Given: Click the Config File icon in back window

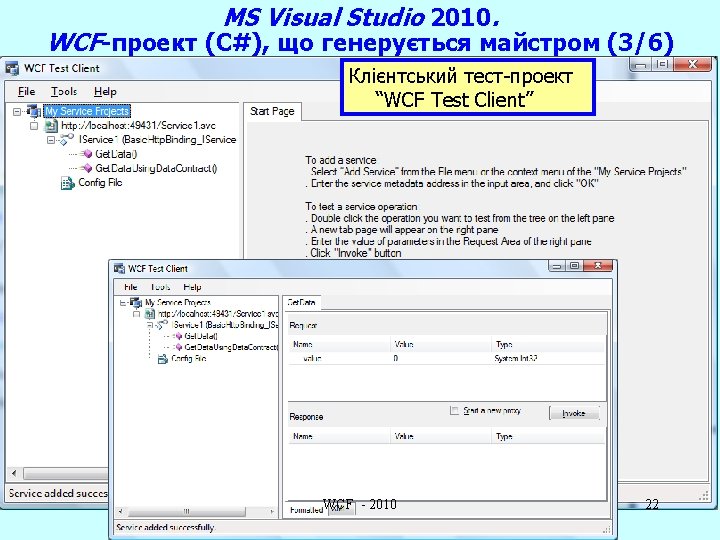Looking at the screenshot, I should click(x=68, y=183).
